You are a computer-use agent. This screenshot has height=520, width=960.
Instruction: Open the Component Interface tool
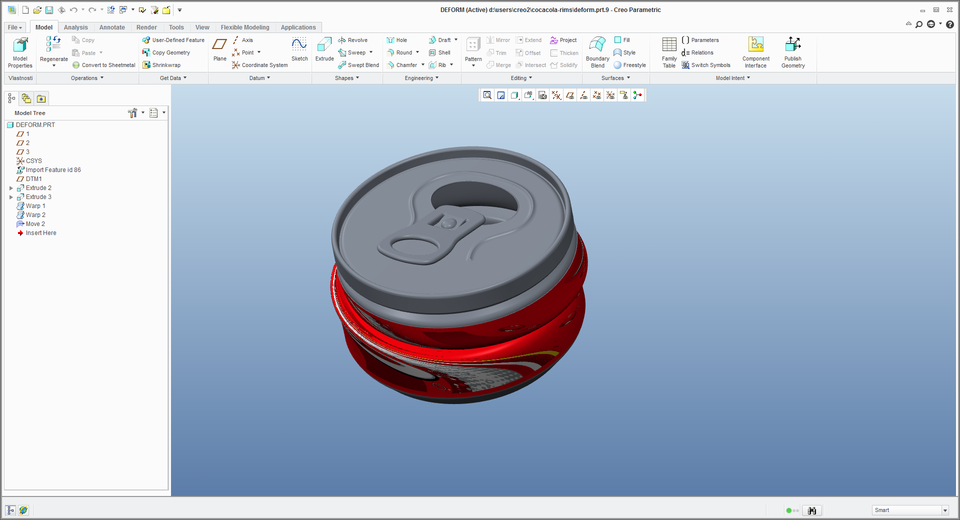click(x=756, y=52)
